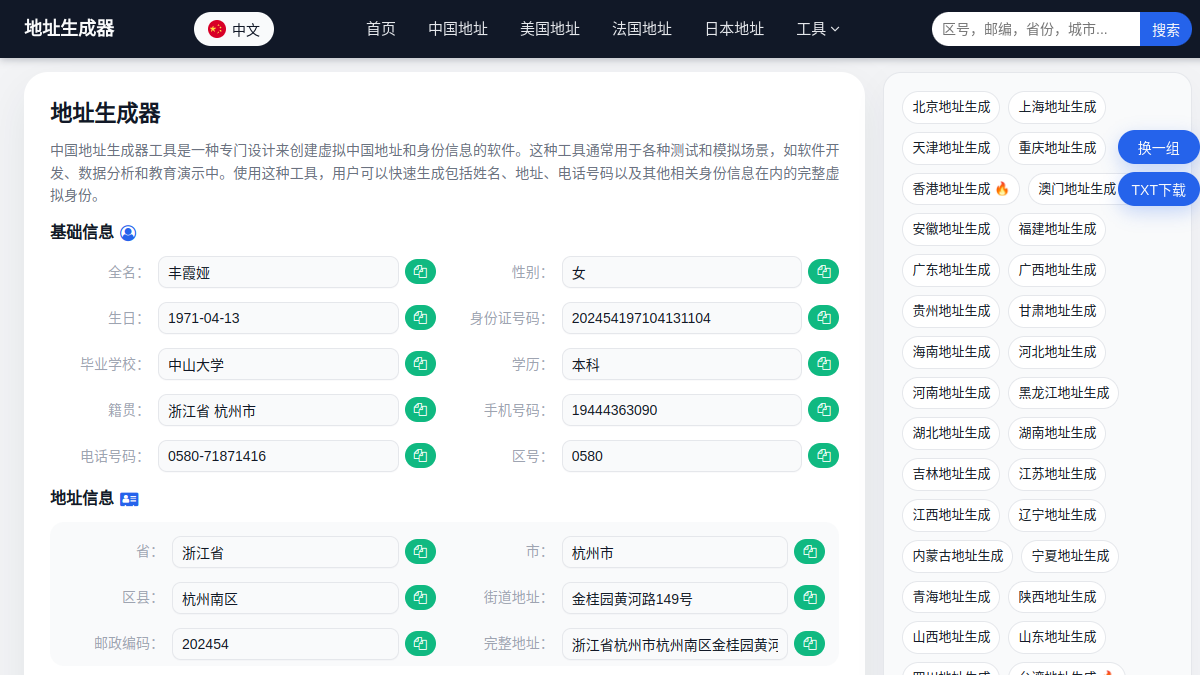Image resolution: width=1200 pixels, height=675 pixels.
Task: Click the ID card icon beside 地址信息
Action: click(129, 499)
